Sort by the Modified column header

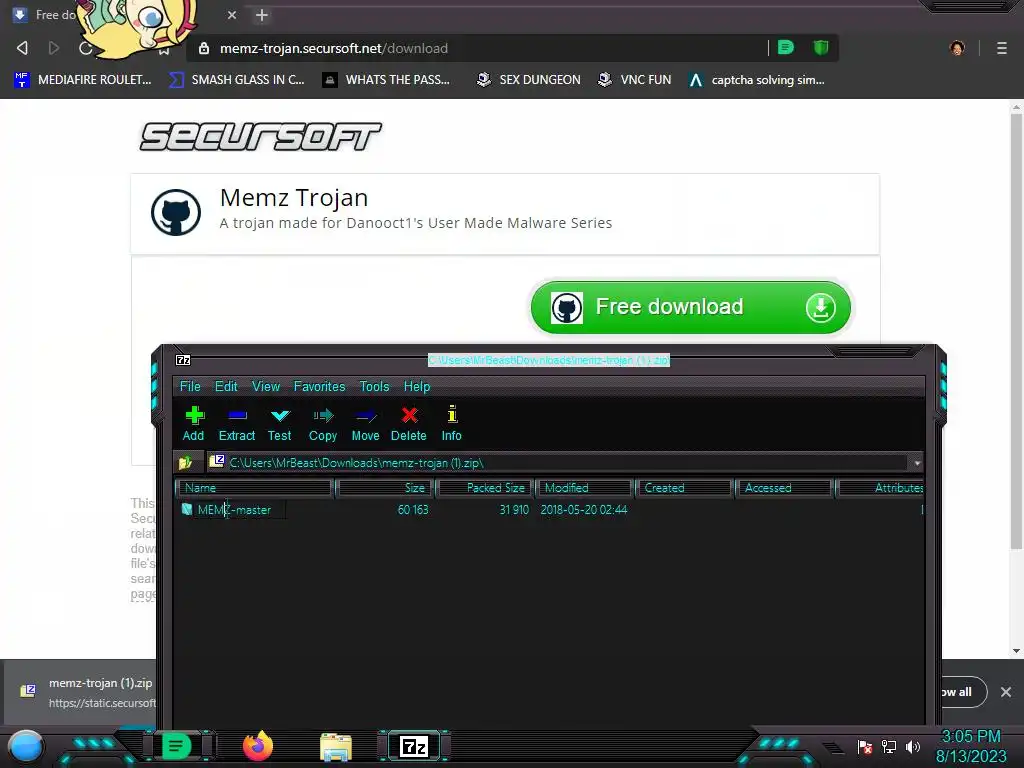point(584,488)
